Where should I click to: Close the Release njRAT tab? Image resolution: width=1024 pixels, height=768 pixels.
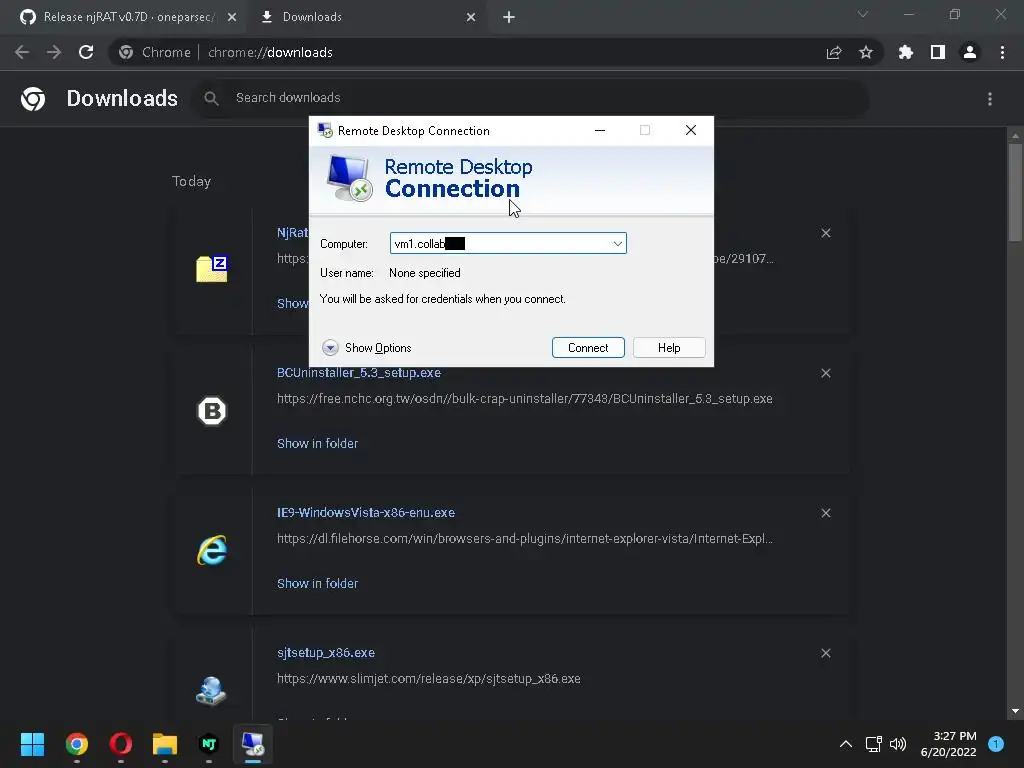coord(232,17)
